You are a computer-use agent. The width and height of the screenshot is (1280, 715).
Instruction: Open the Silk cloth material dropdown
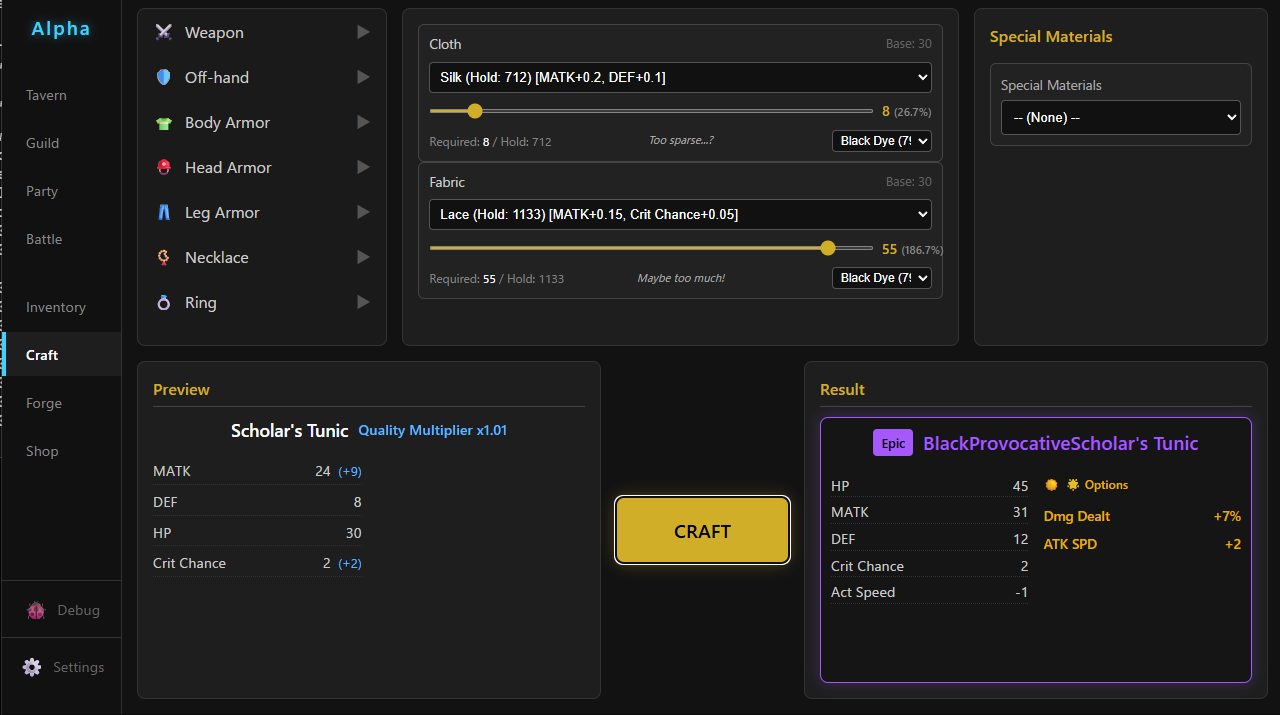pos(680,77)
